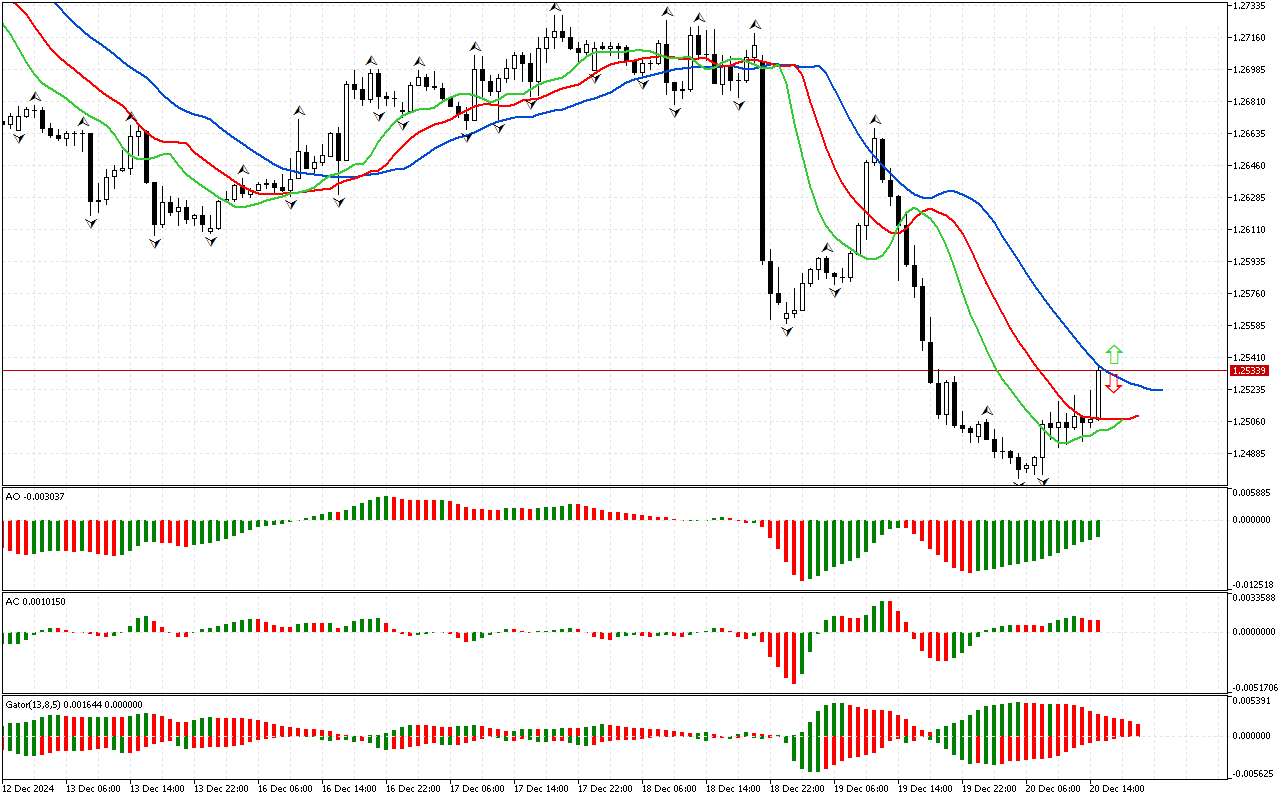
Task: Click the -0.005625 value on Gator scale
Action: pyautogui.click(x=1253, y=774)
